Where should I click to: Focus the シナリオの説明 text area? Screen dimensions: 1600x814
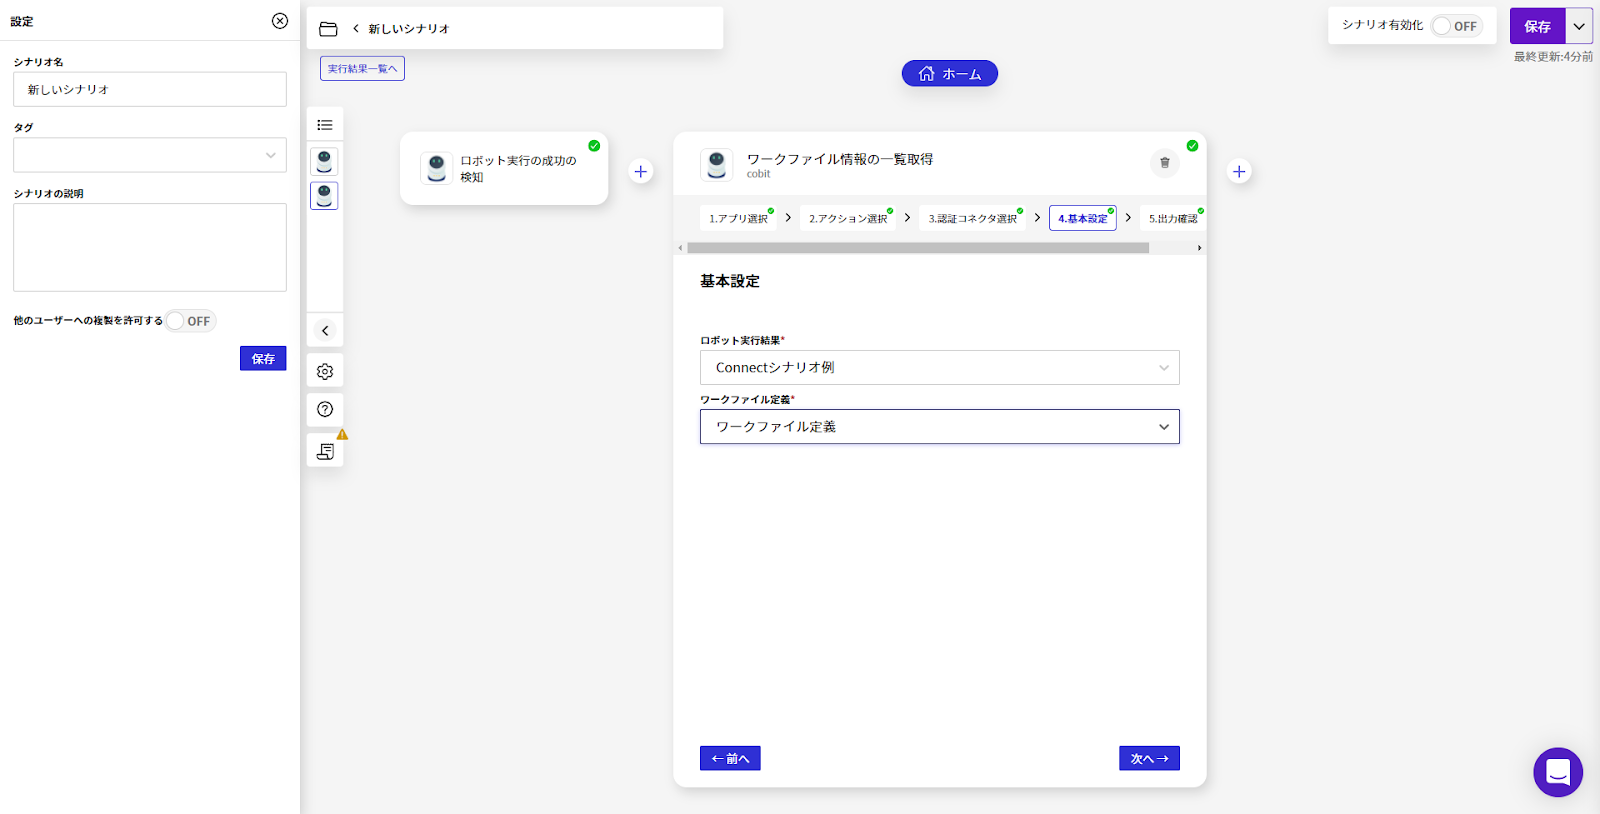pyautogui.click(x=150, y=248)
